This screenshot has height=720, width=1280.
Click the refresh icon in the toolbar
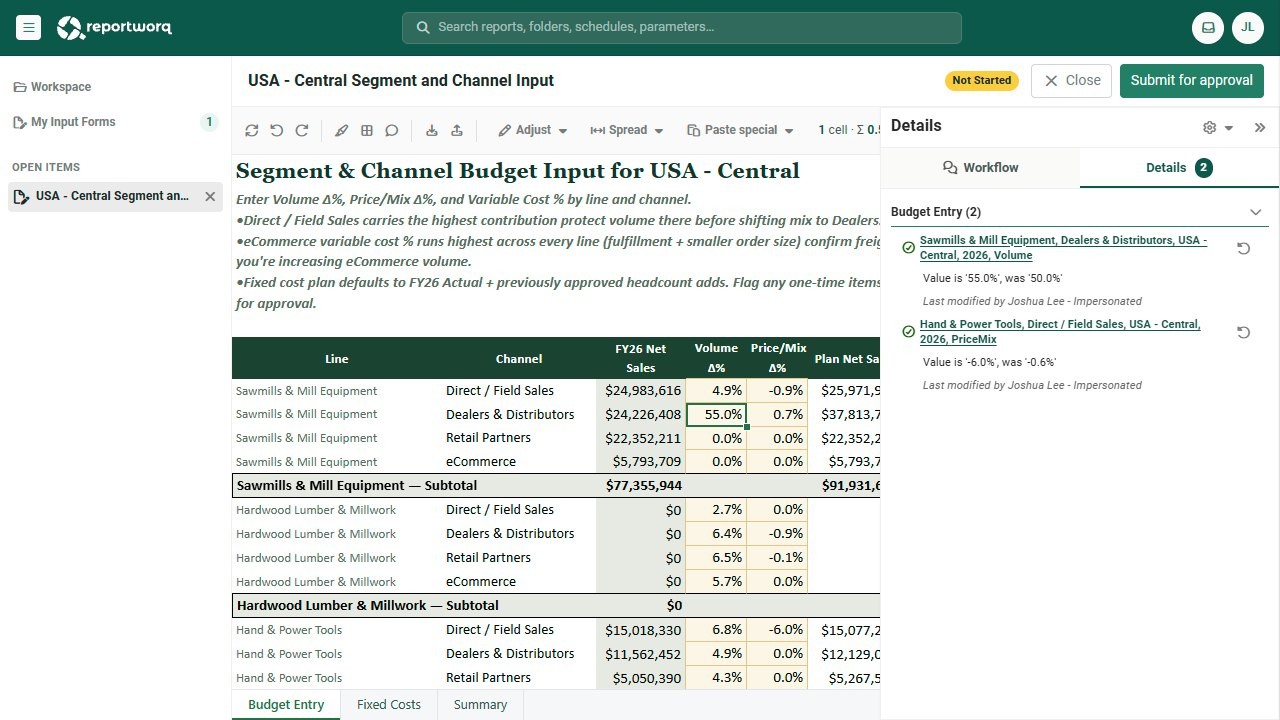click(x=252, y=130)
